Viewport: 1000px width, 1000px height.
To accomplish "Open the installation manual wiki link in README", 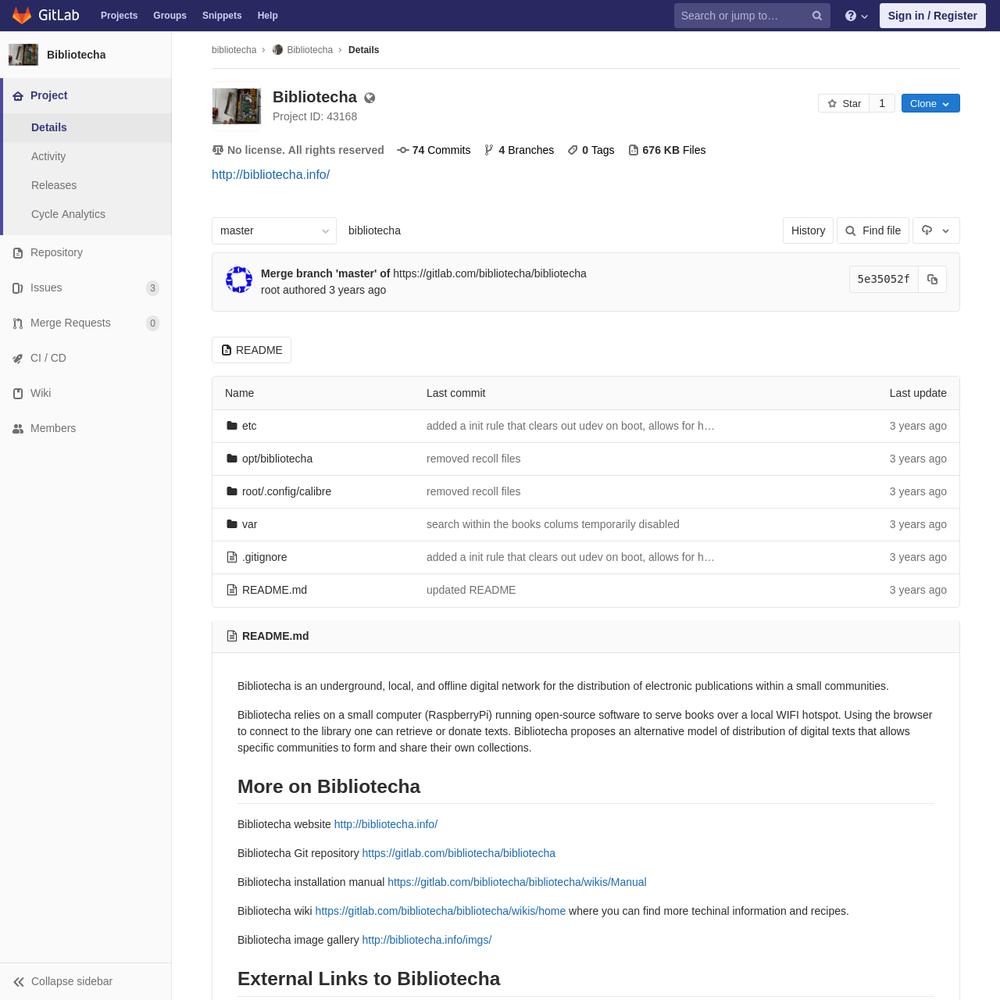I will [x=517, y=883].
